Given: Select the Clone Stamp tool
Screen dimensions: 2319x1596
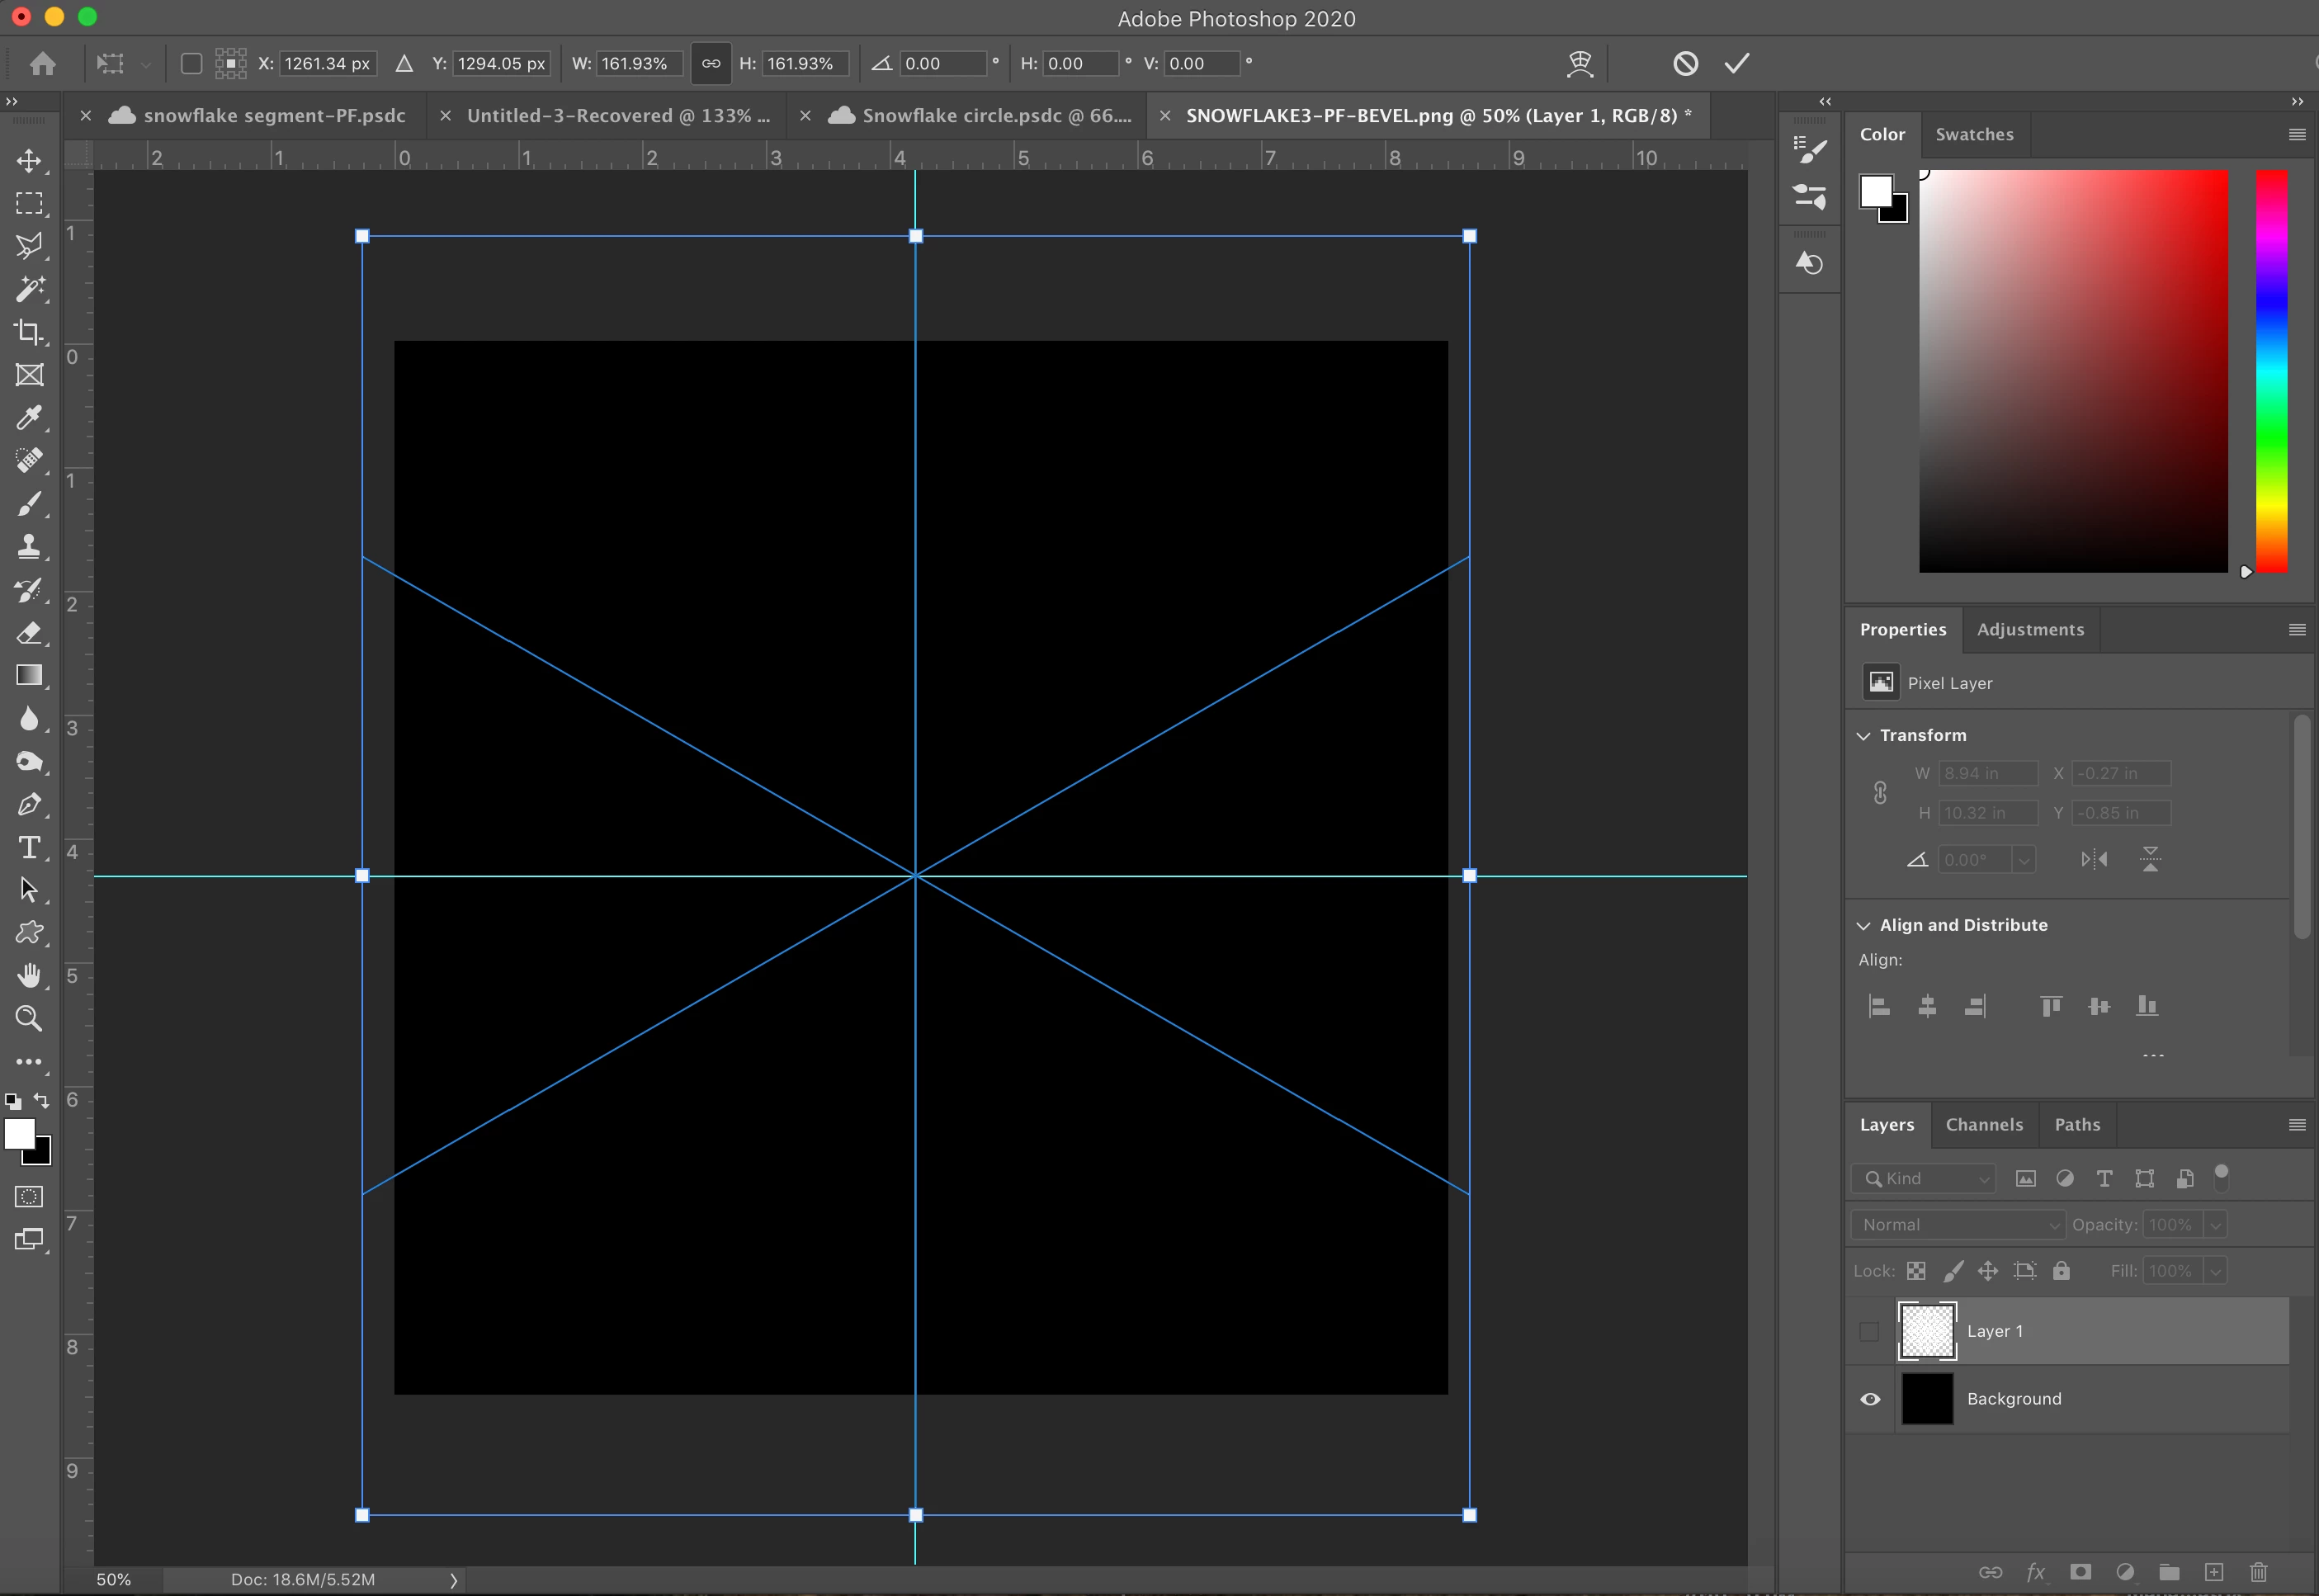Looking at the screenshot, I should coord(28,546).
